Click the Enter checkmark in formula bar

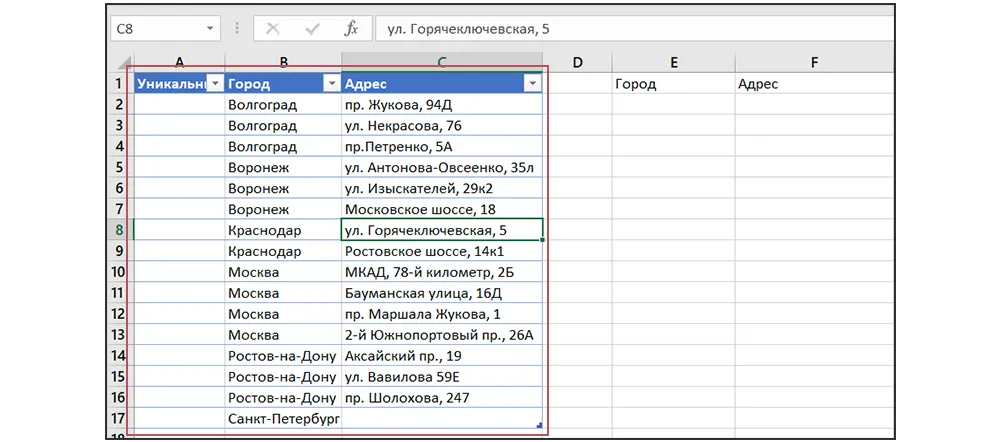click(311, 29)
